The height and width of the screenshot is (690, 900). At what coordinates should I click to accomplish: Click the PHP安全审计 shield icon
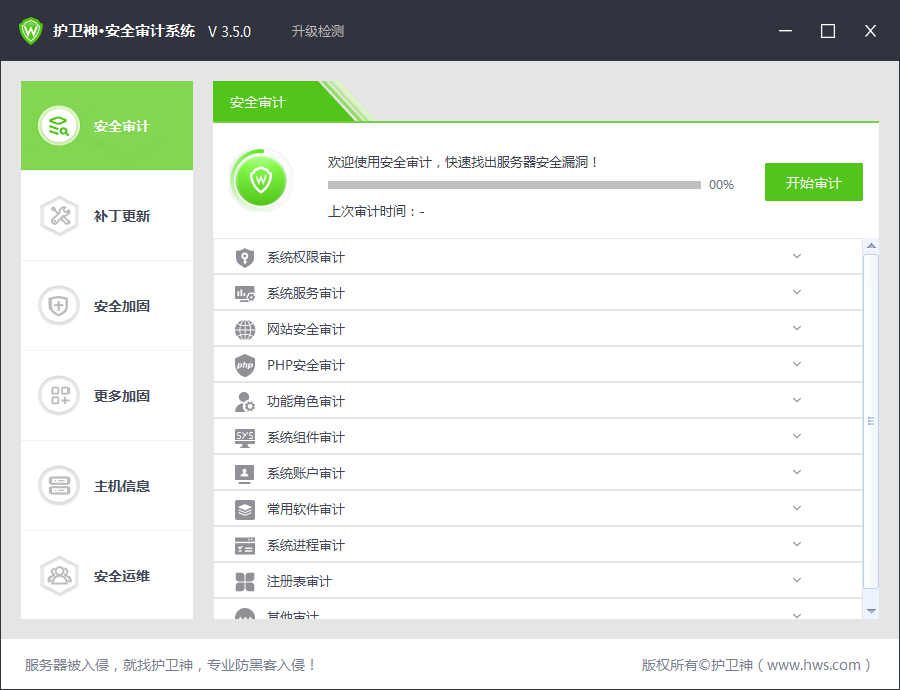(x=245, y=366)
